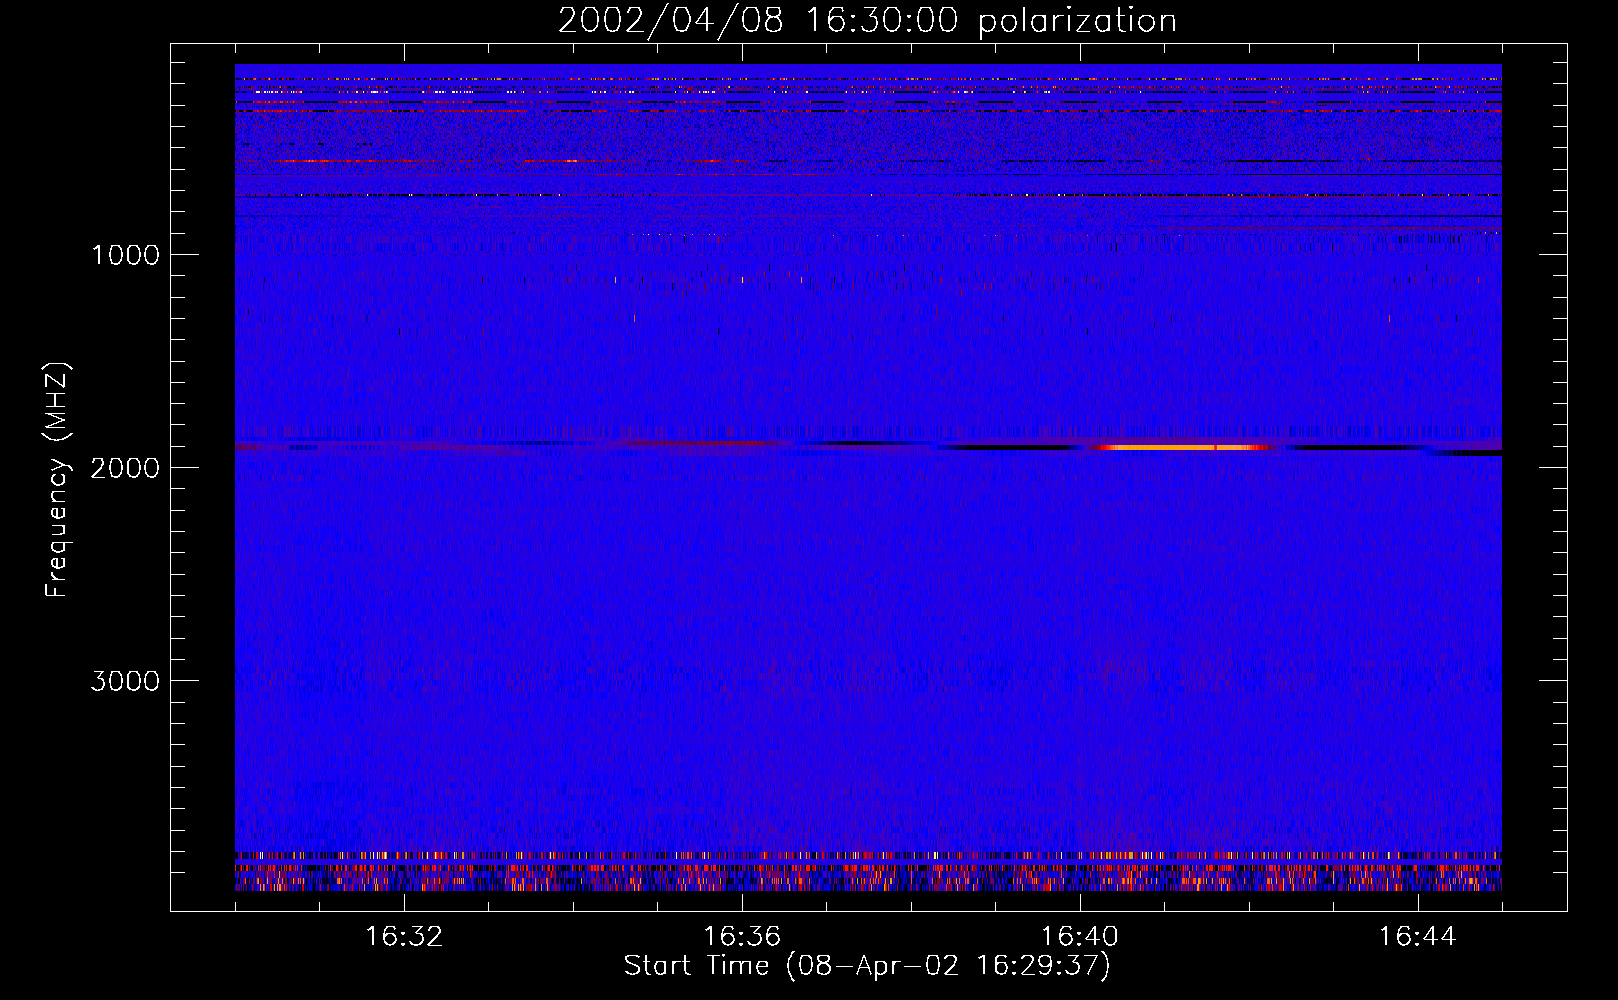This screenshot has height=1000, width=1618.
Task: Click the plot title "2002/04/08 16:30:00 polarization"
Action: point(867,20)
